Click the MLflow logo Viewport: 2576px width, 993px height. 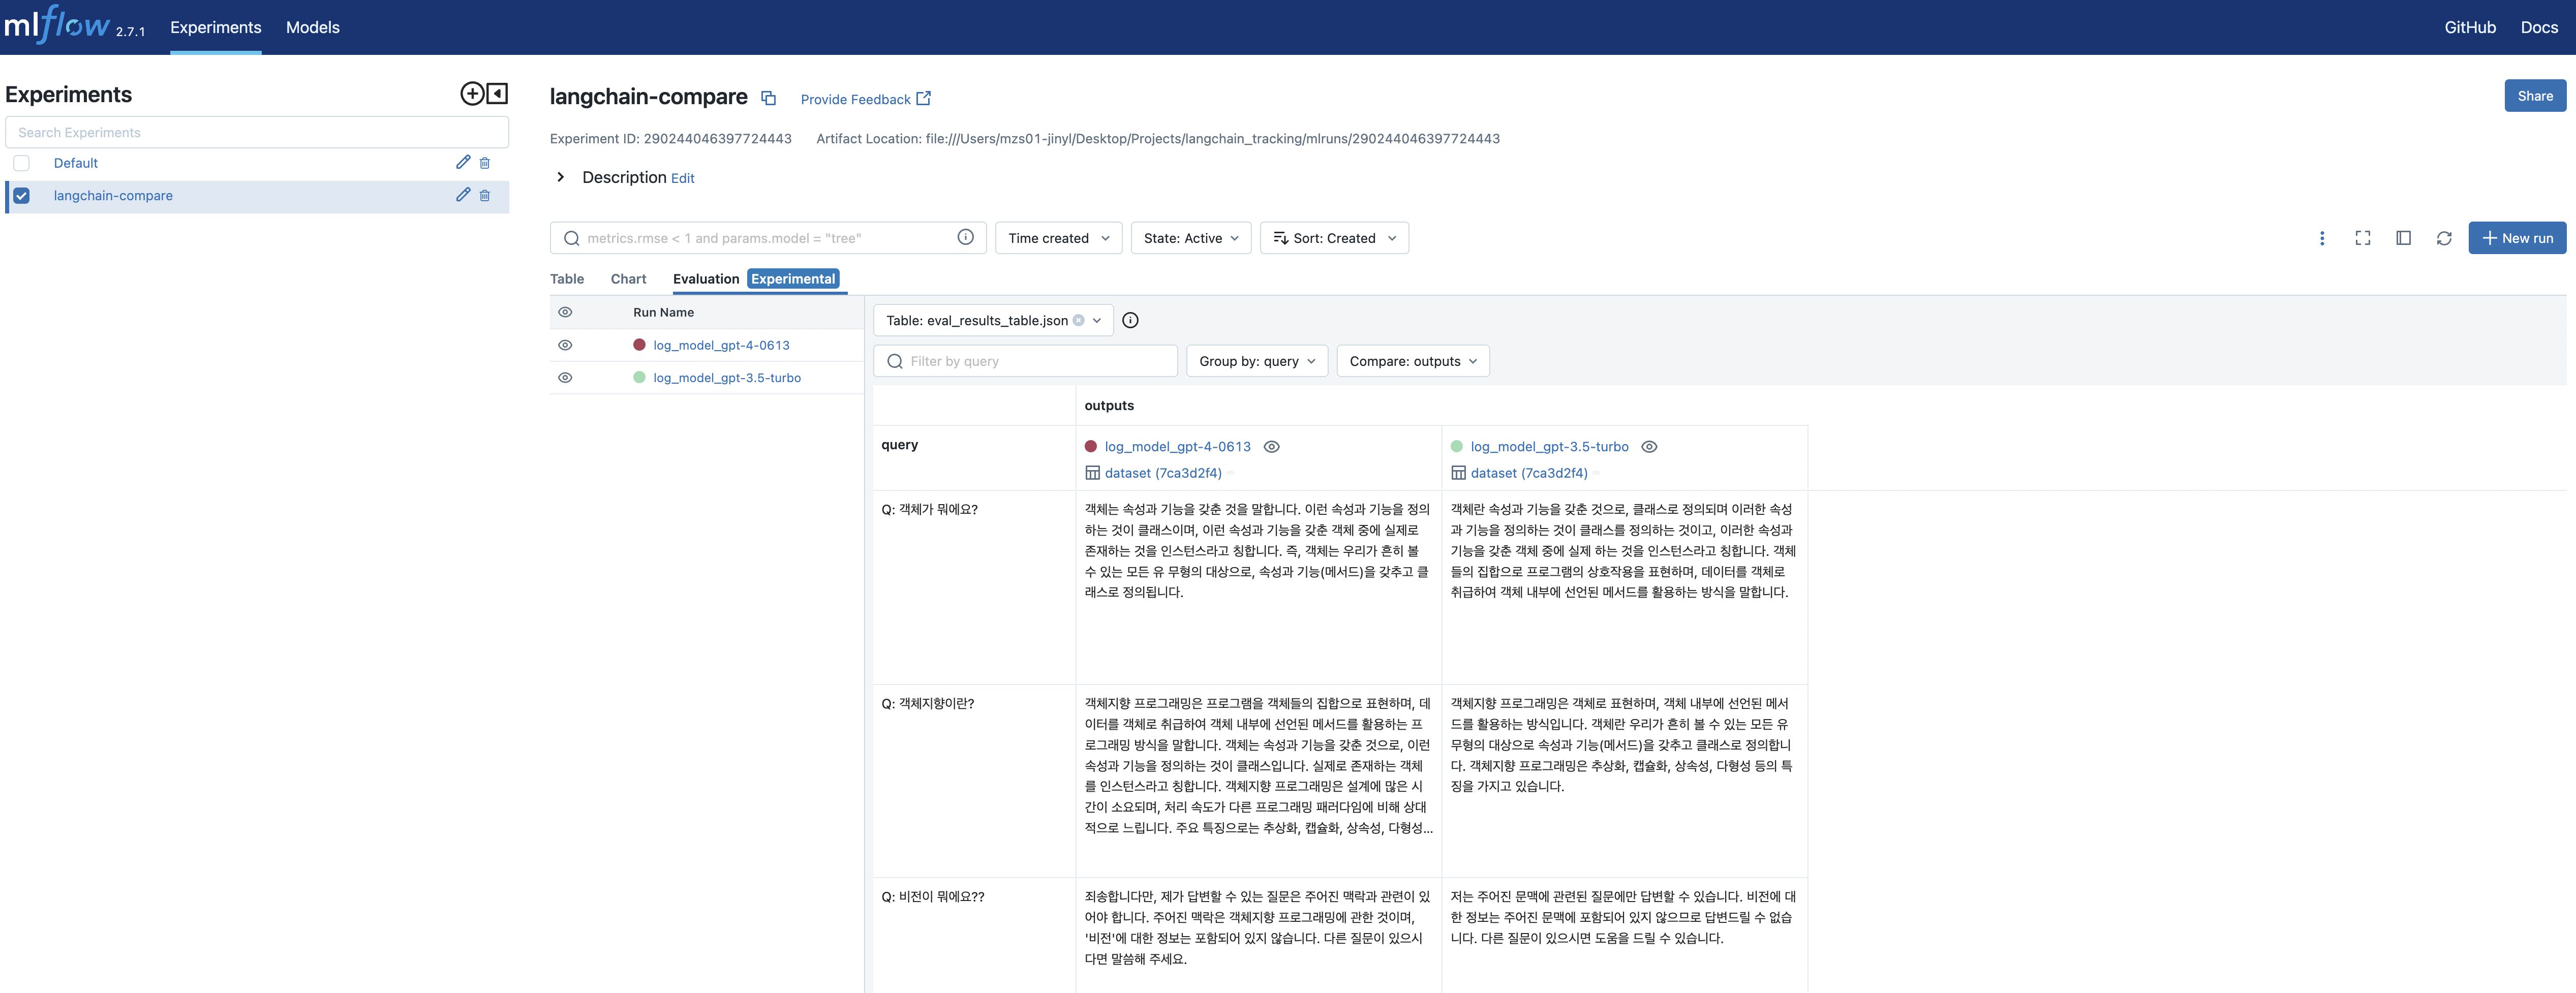[x=57, y=25]
